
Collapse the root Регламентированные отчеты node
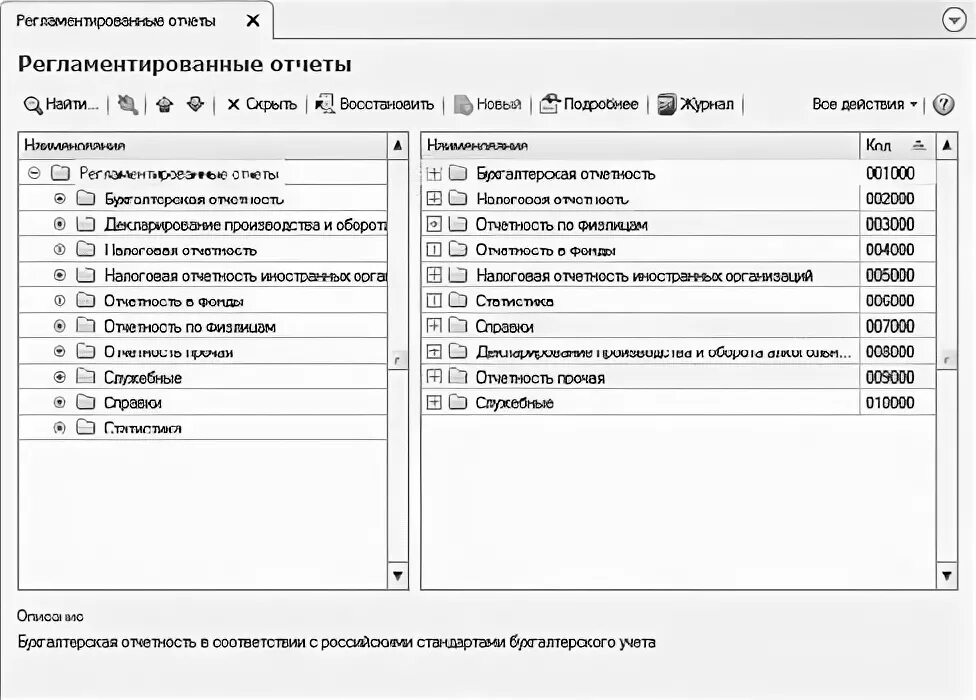[x=34, y=173]
